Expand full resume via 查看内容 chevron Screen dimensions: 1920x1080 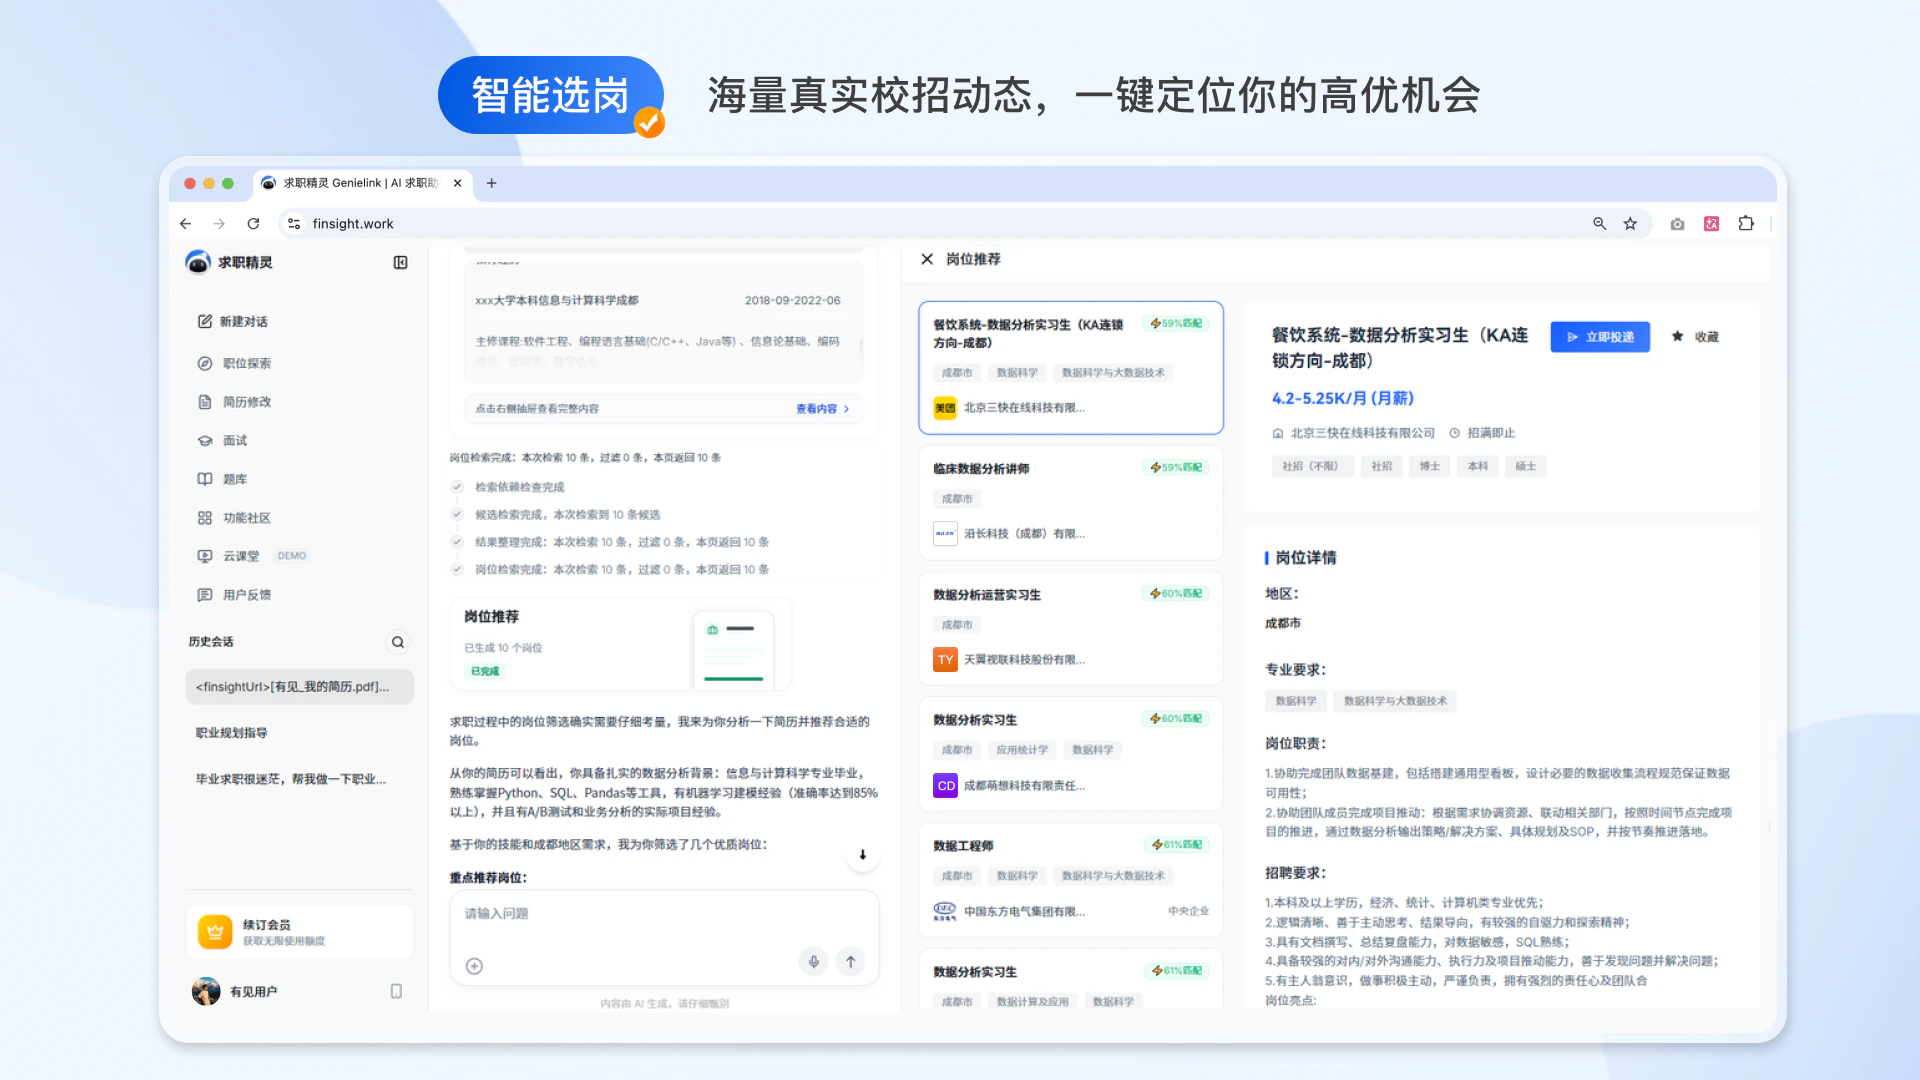click(823, 409)
